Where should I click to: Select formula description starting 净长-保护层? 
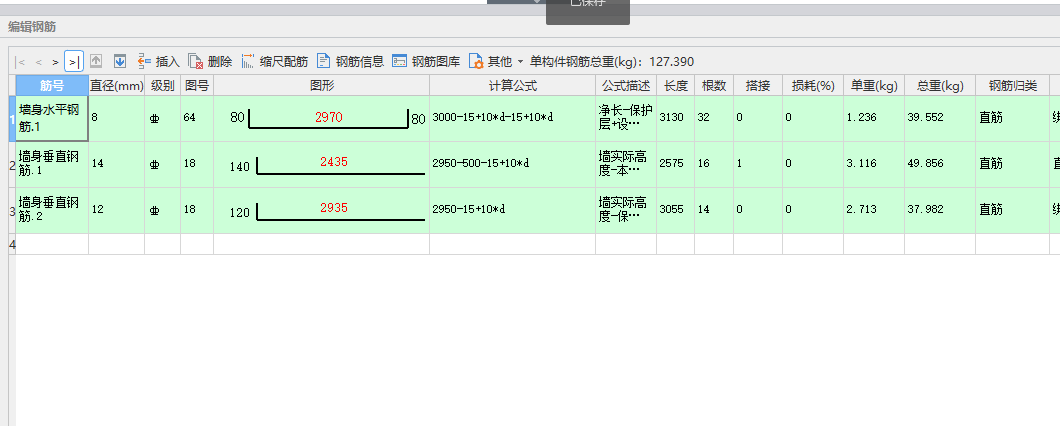pyautogui.click(x=626, y=118)
